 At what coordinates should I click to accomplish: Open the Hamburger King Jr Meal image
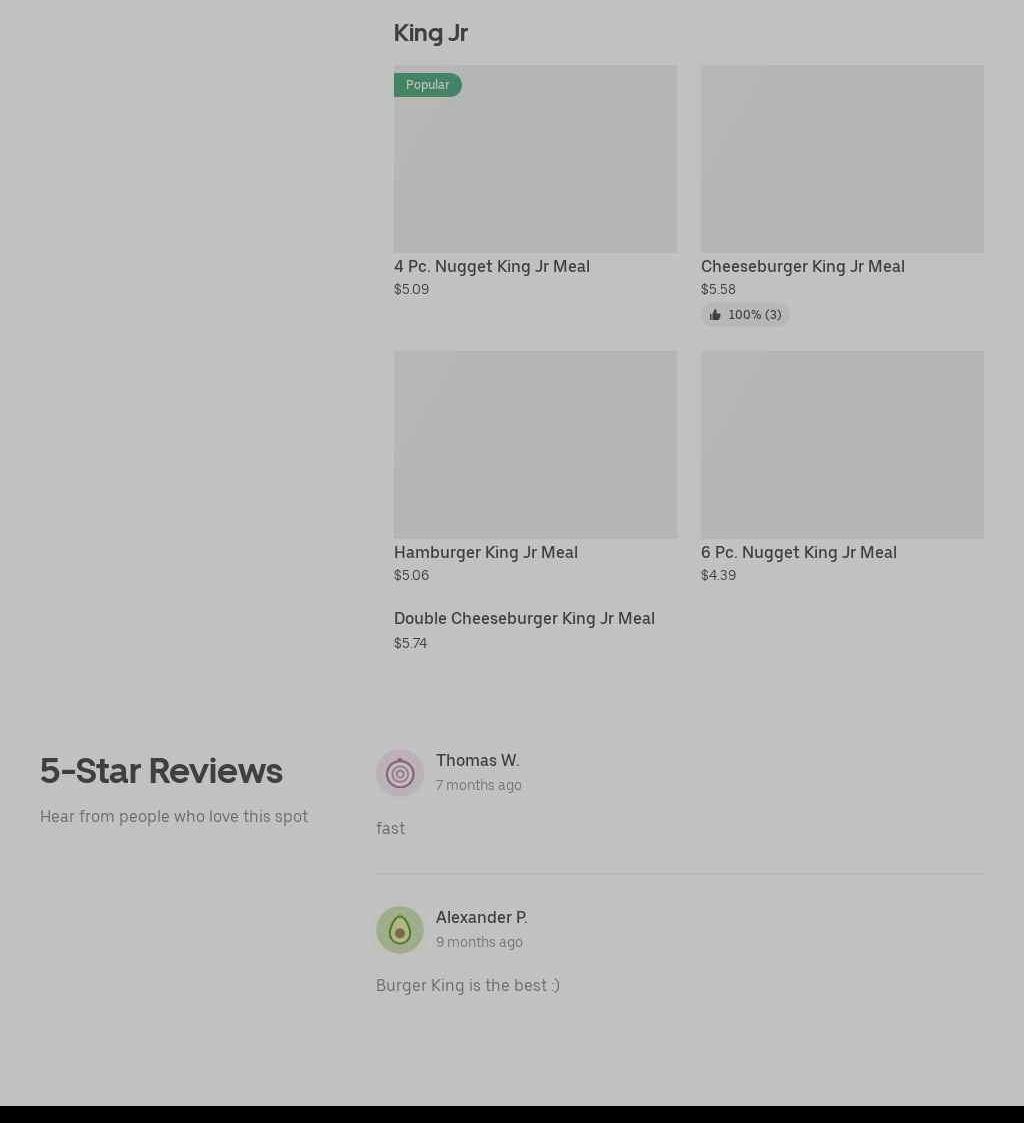coord(535,445)
